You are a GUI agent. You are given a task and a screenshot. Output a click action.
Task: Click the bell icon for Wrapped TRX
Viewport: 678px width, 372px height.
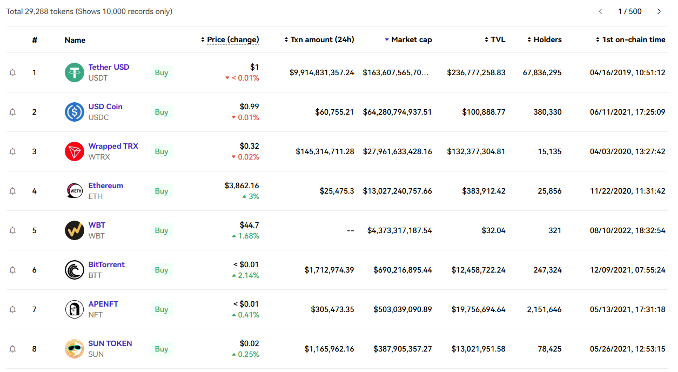pyautogui.click(x=13, y=151)
